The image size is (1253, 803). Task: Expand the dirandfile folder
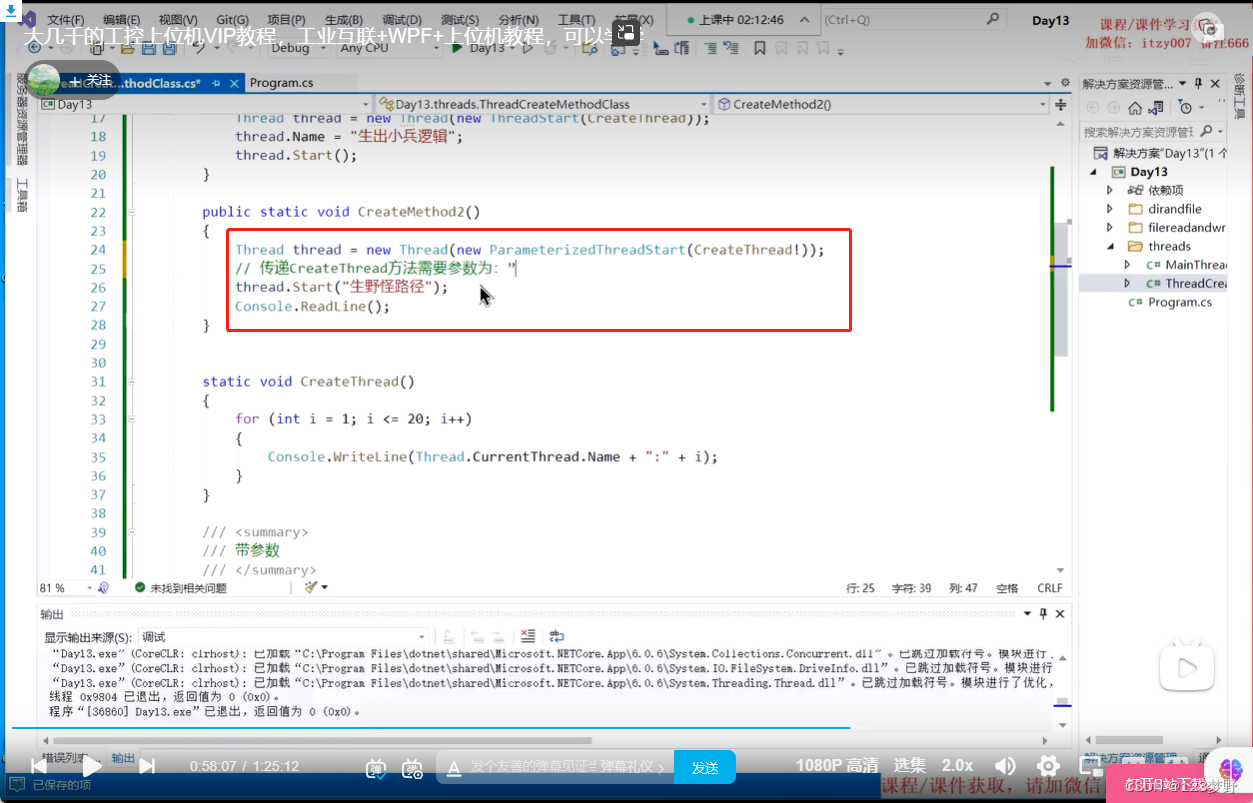click(1110, 209)
